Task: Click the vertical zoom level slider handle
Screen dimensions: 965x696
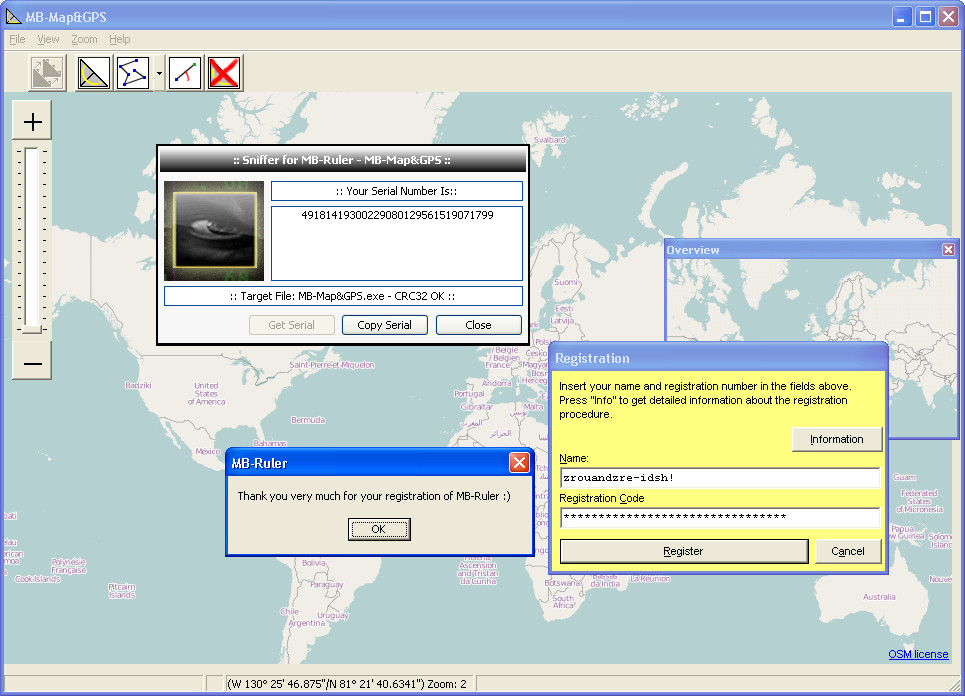Action: pos(31,329)
